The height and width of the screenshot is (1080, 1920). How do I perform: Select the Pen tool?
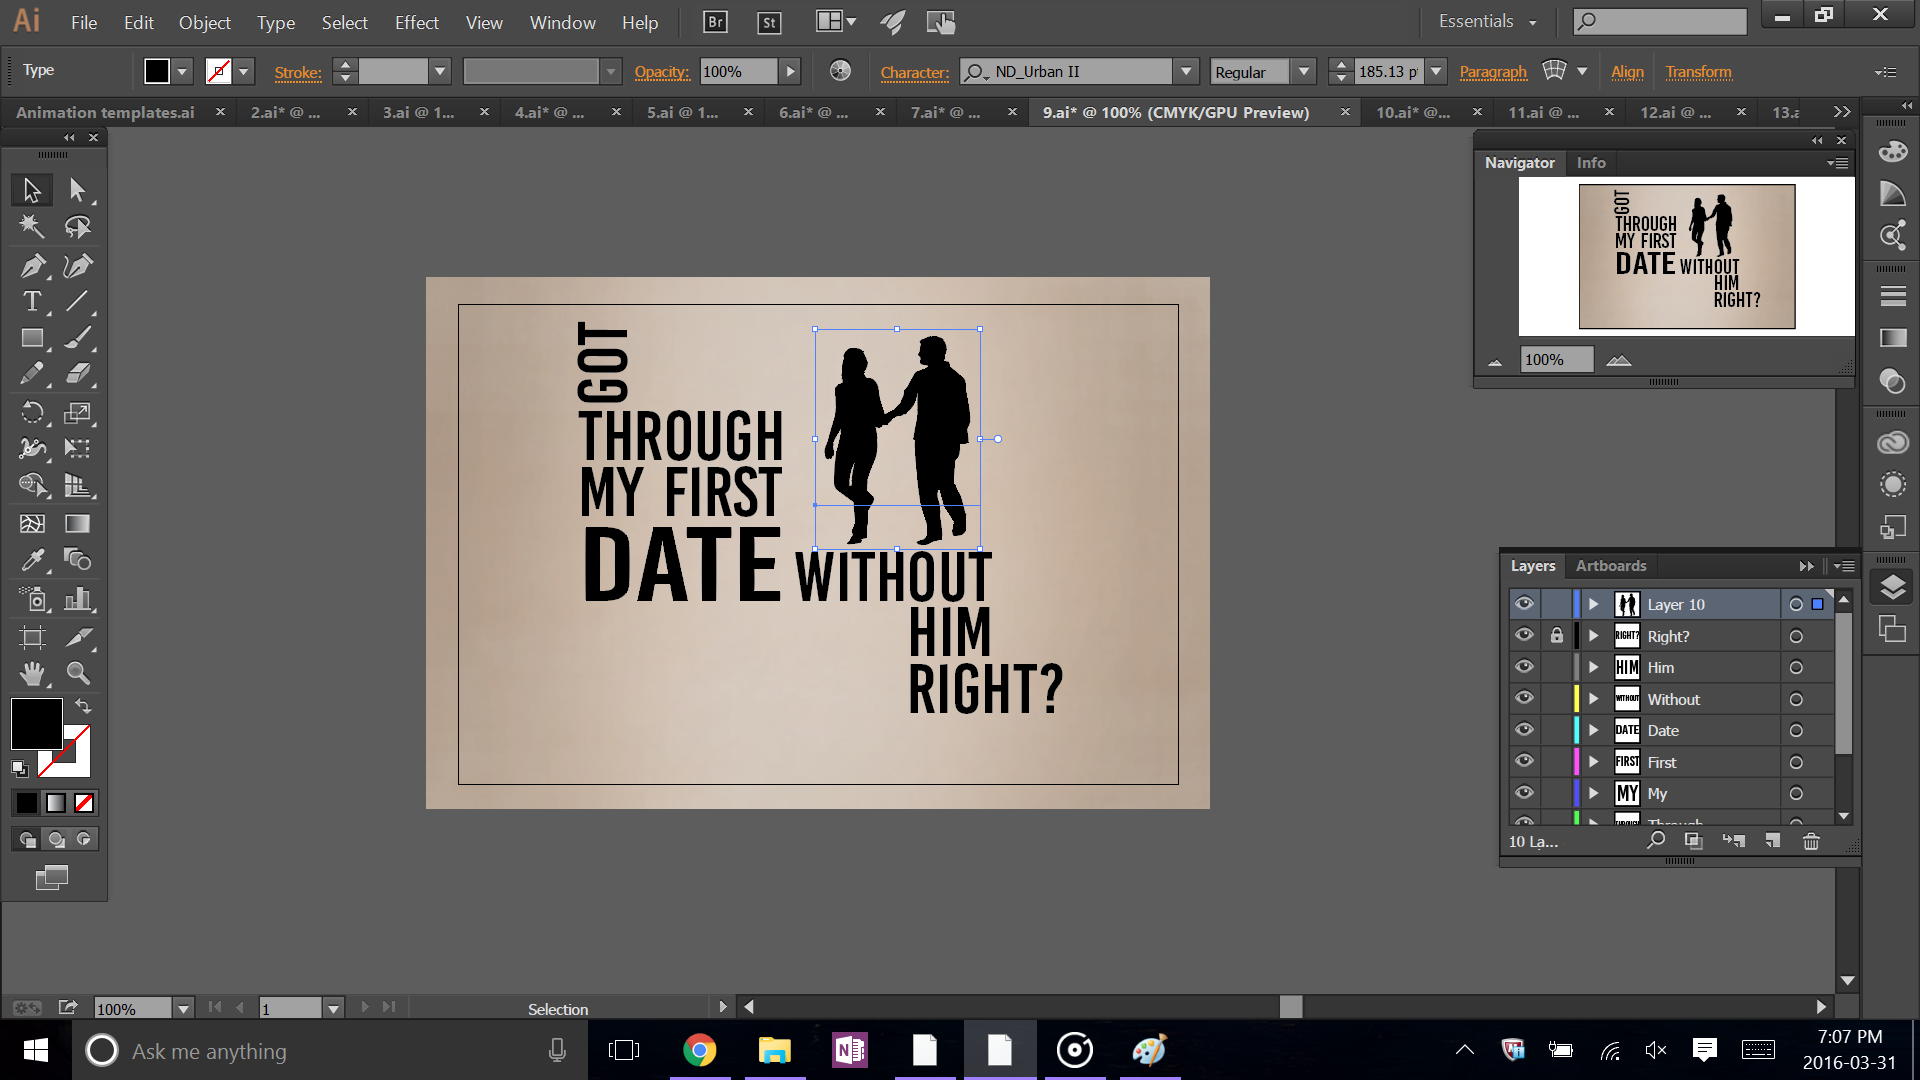coord(32,266)
